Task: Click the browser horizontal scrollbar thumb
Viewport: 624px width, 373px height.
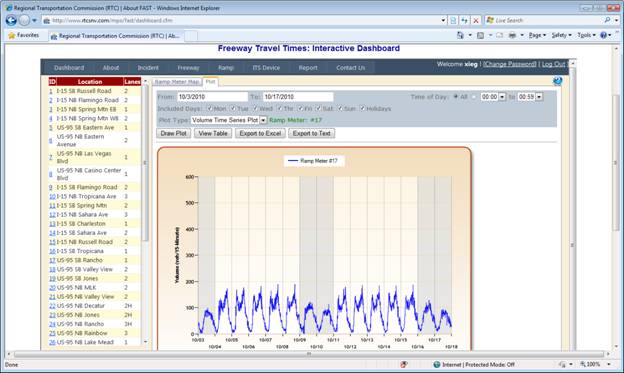Action: point(309,354)
